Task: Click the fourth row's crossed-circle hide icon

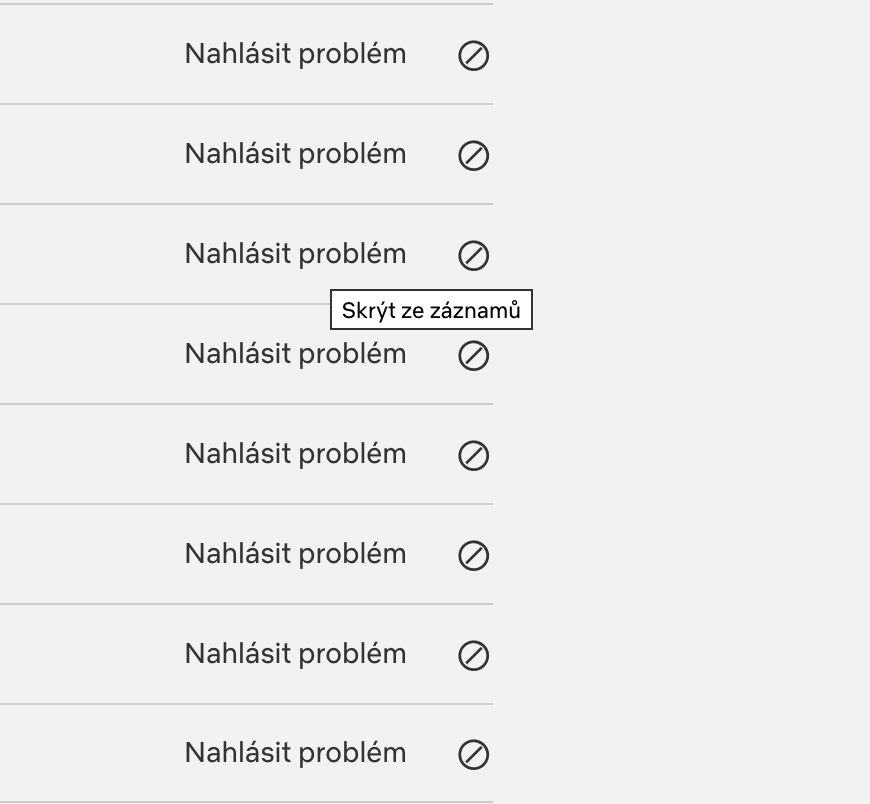Action: (473, 356)
